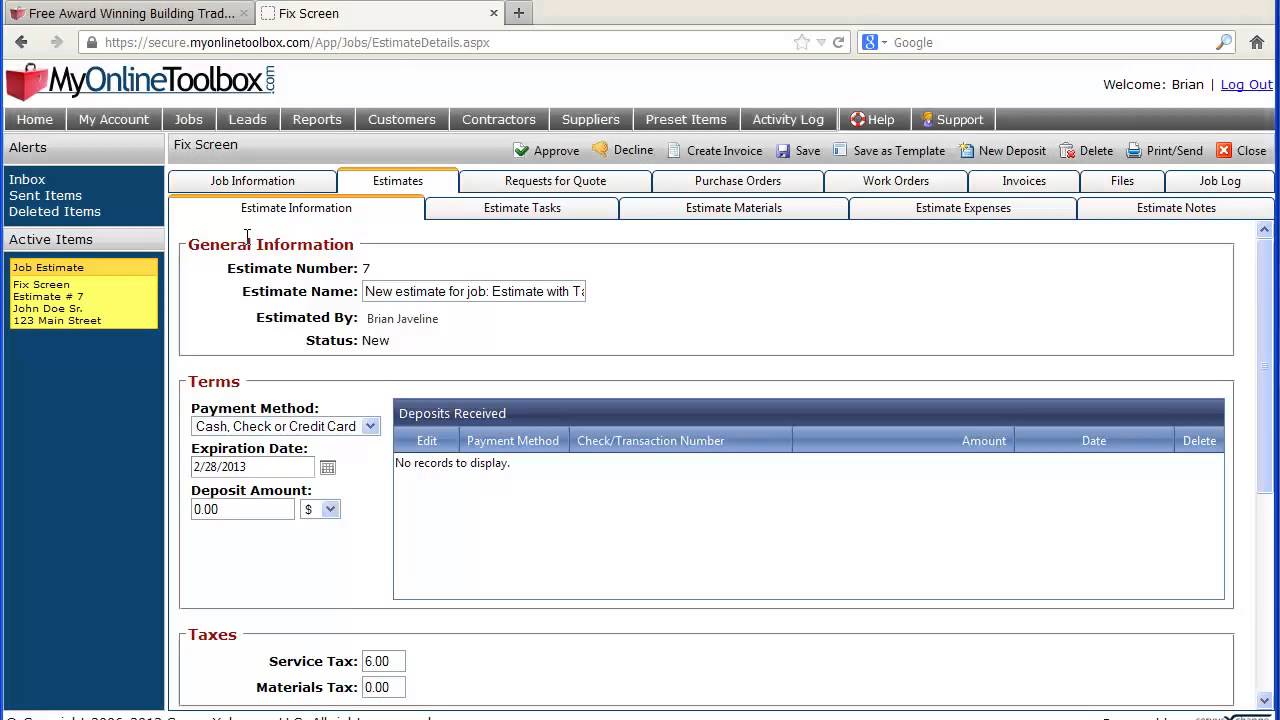Click the Delete trash icon
This screenshot has width=1280, height=720.
pyautogui.click(x=1068, y=150)
